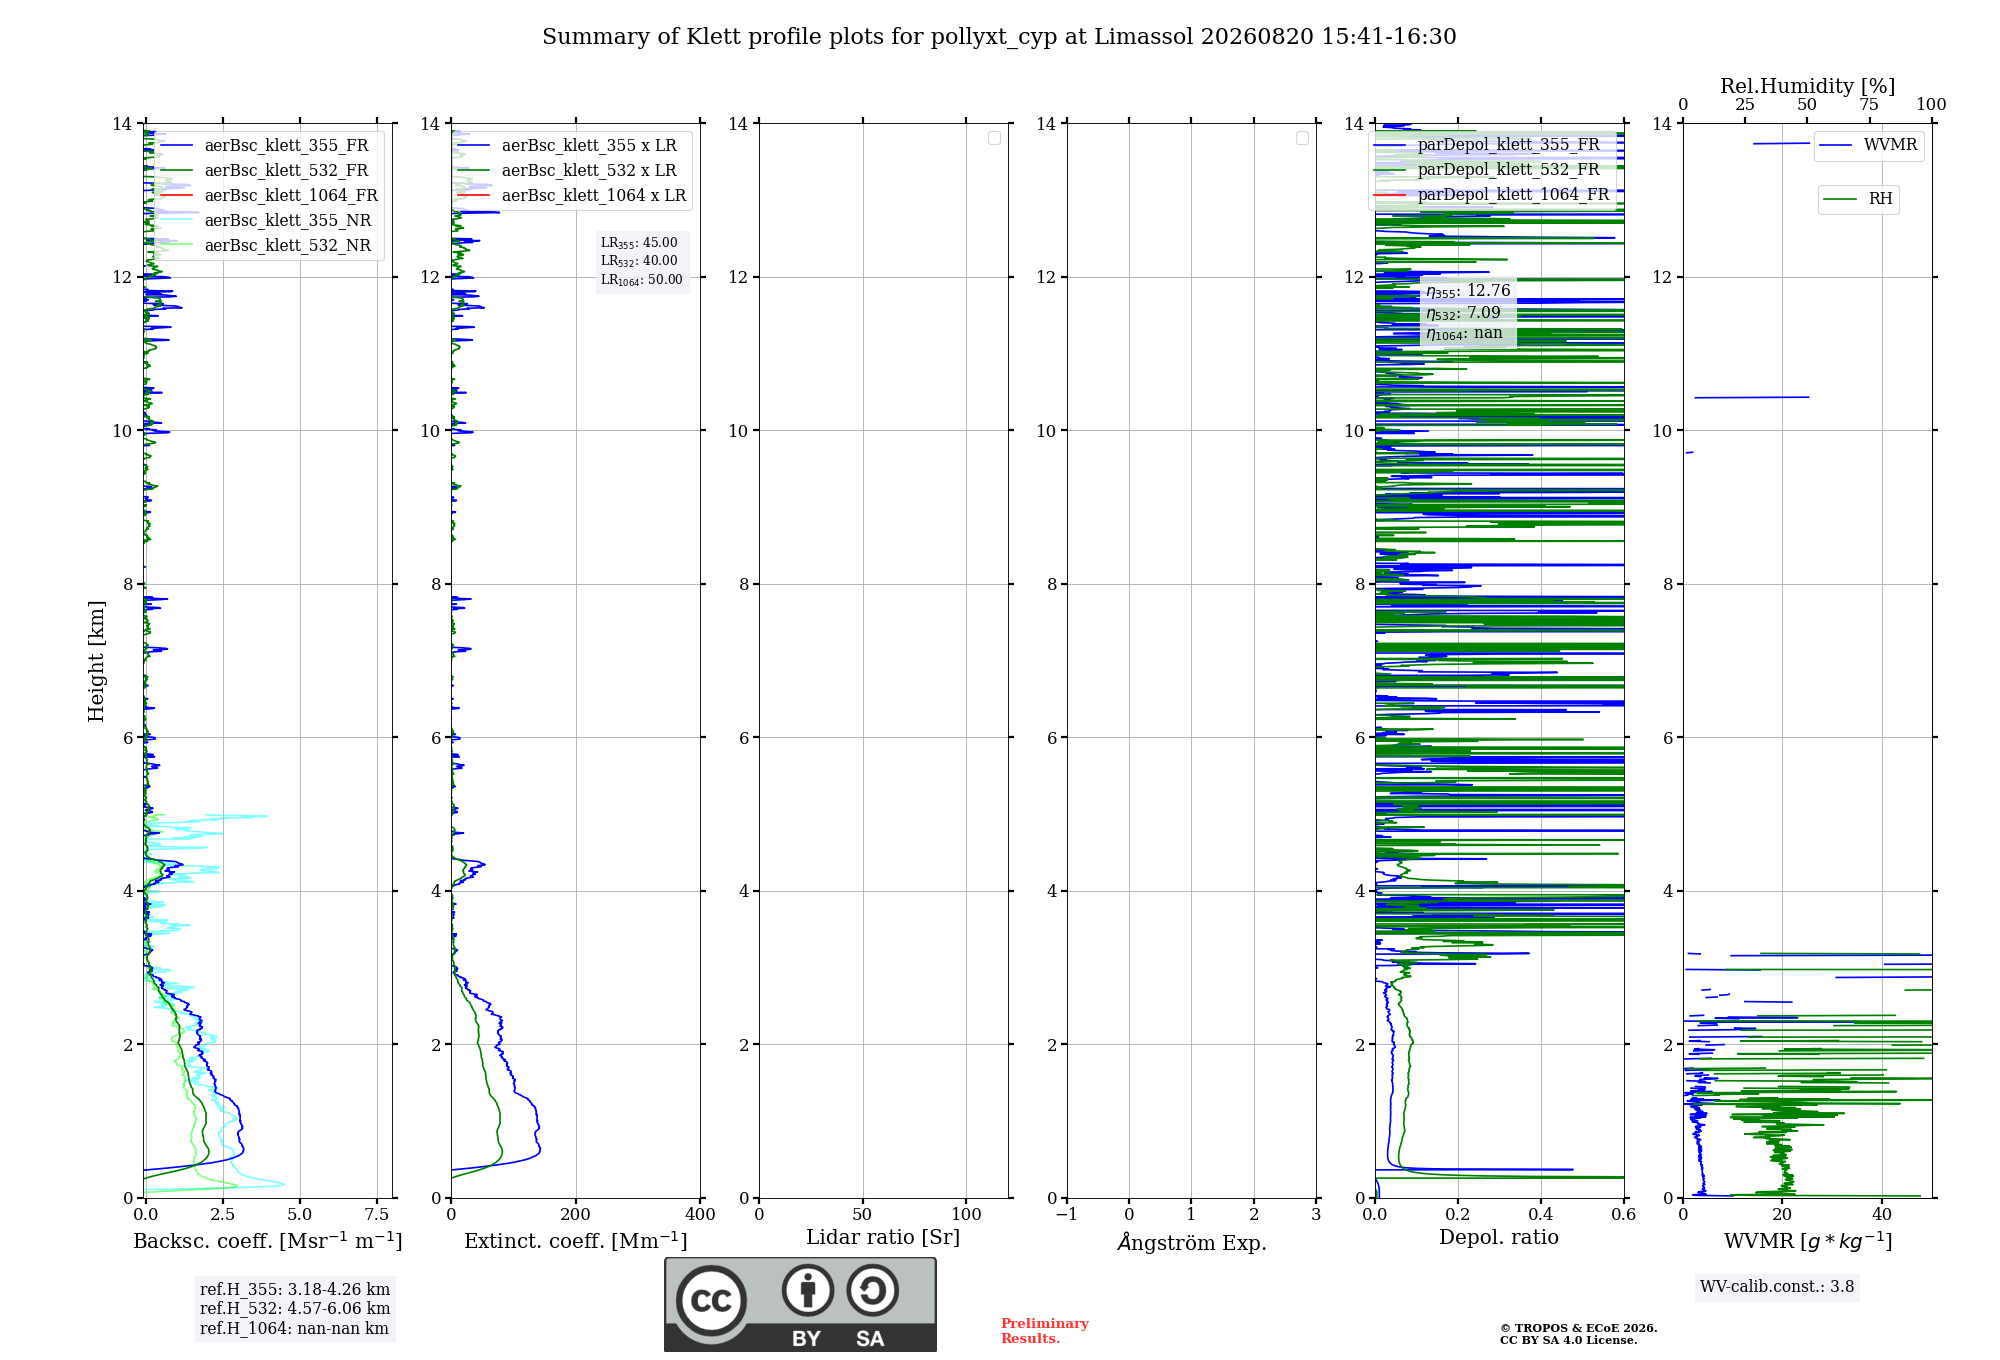2000x1360 pixels.
Task: Click the WVMR [g*kg⁻¹] axis label
Action: (1808, 1241)
